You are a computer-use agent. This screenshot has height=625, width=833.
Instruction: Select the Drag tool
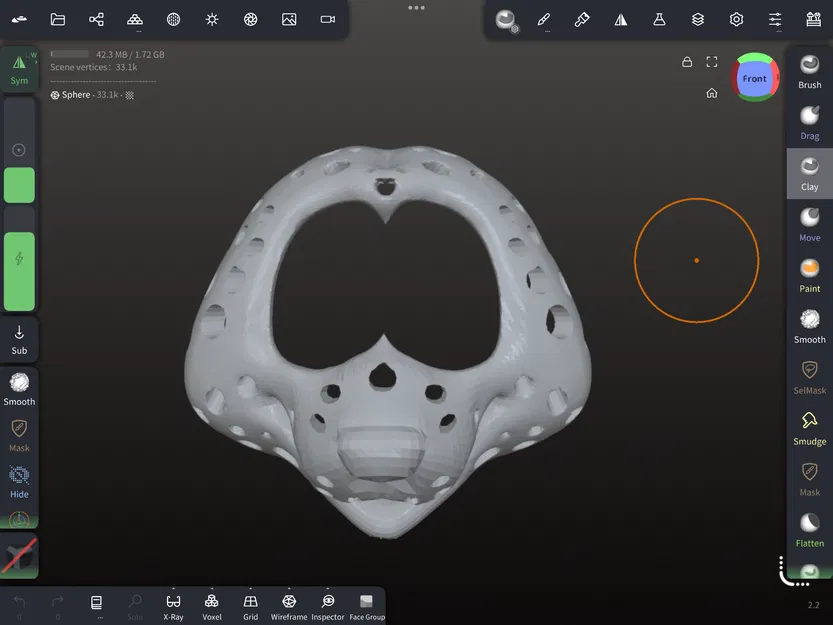810,123
